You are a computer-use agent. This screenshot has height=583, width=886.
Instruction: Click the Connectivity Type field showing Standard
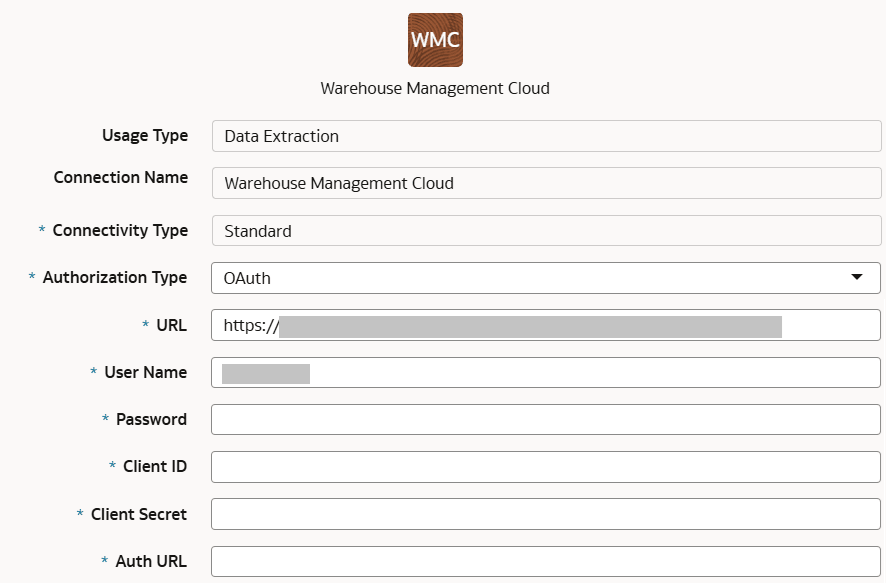(546, 230)
